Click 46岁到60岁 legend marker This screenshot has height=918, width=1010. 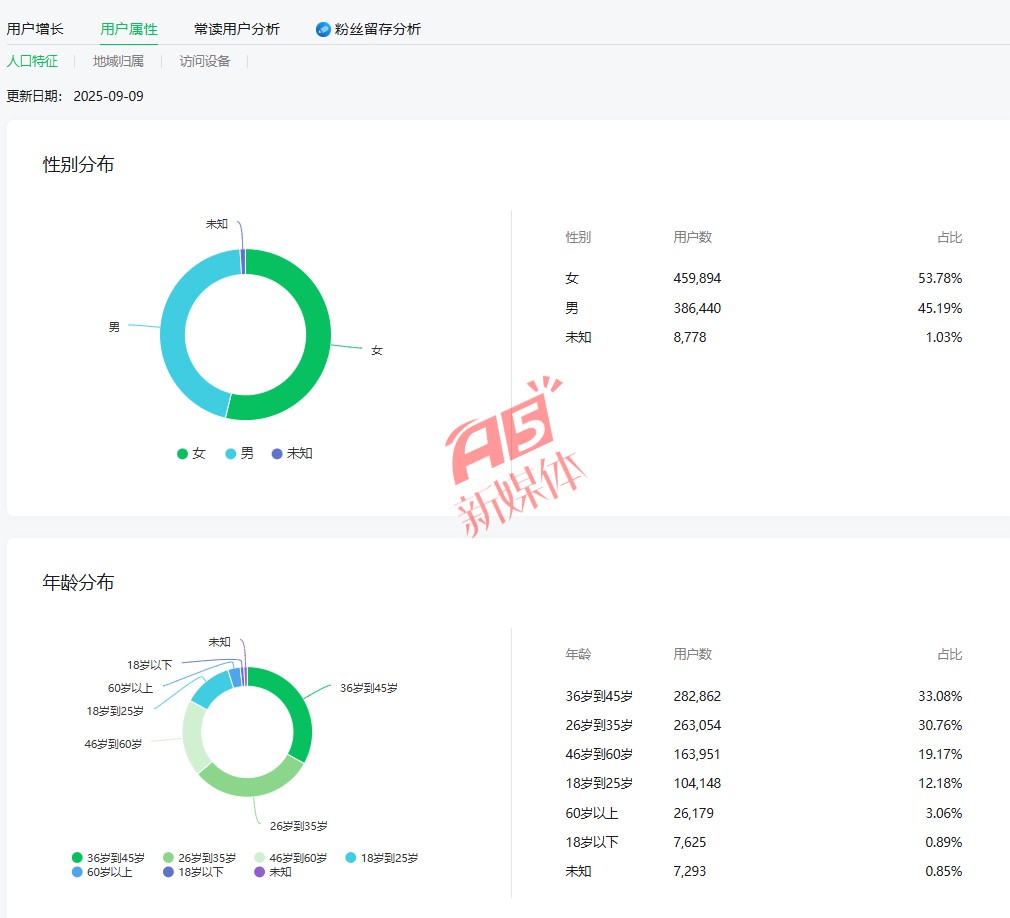(x=260, y=858)
